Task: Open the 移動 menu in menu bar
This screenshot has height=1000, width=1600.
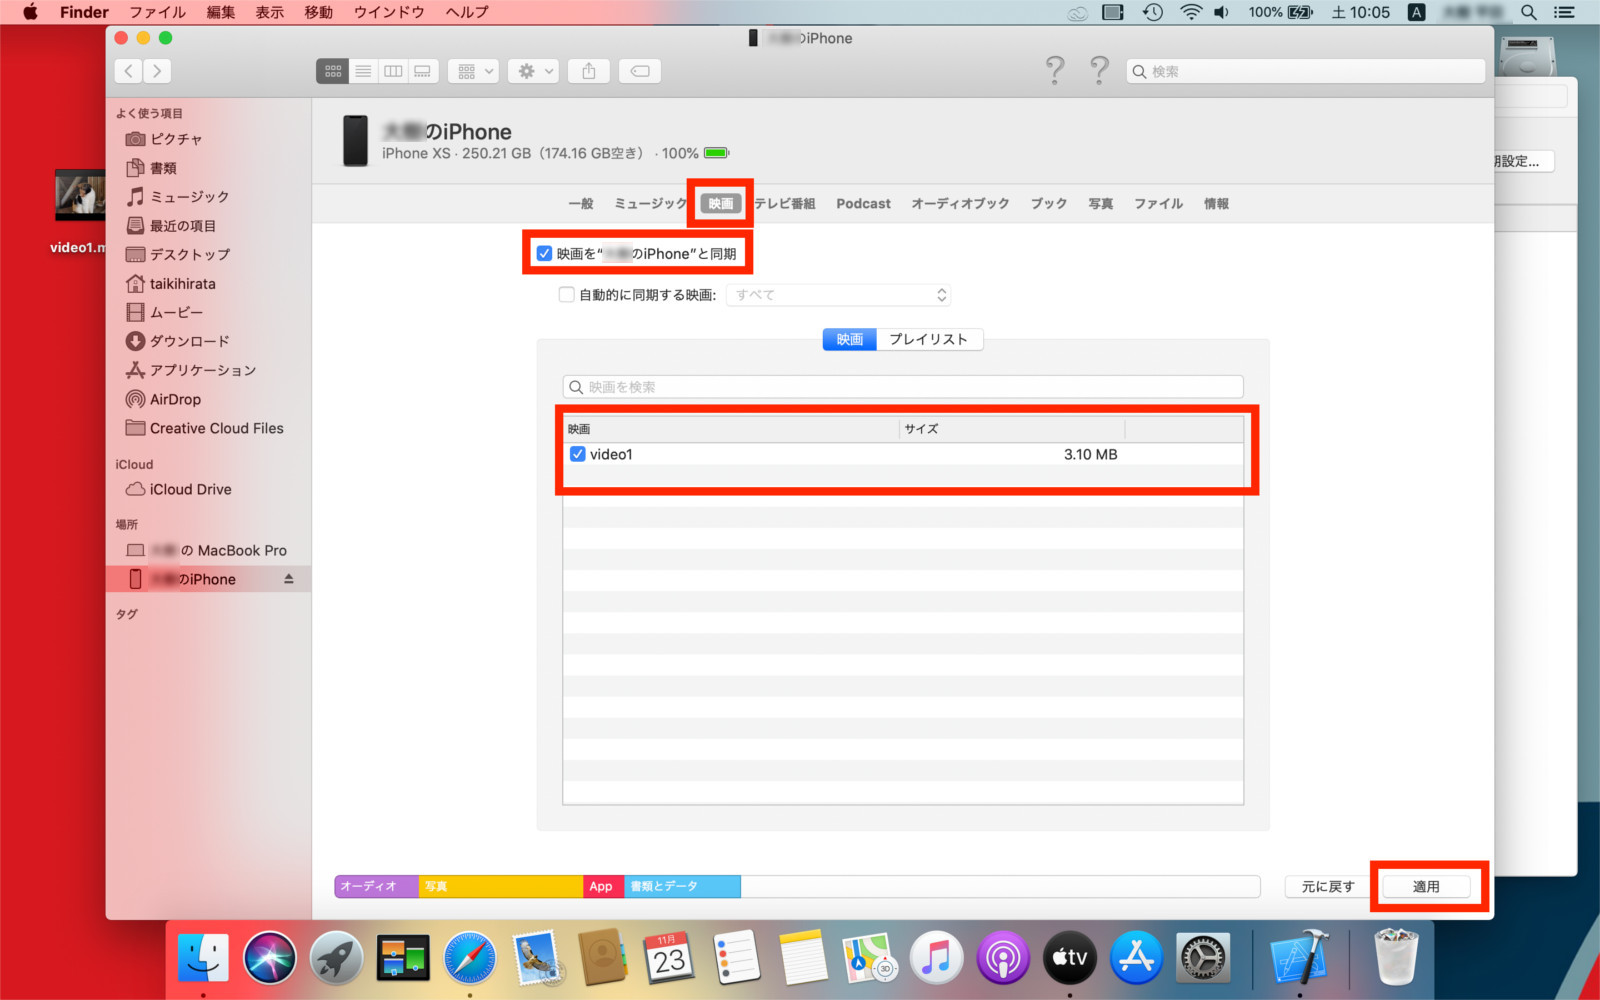Action: [318, 12]
